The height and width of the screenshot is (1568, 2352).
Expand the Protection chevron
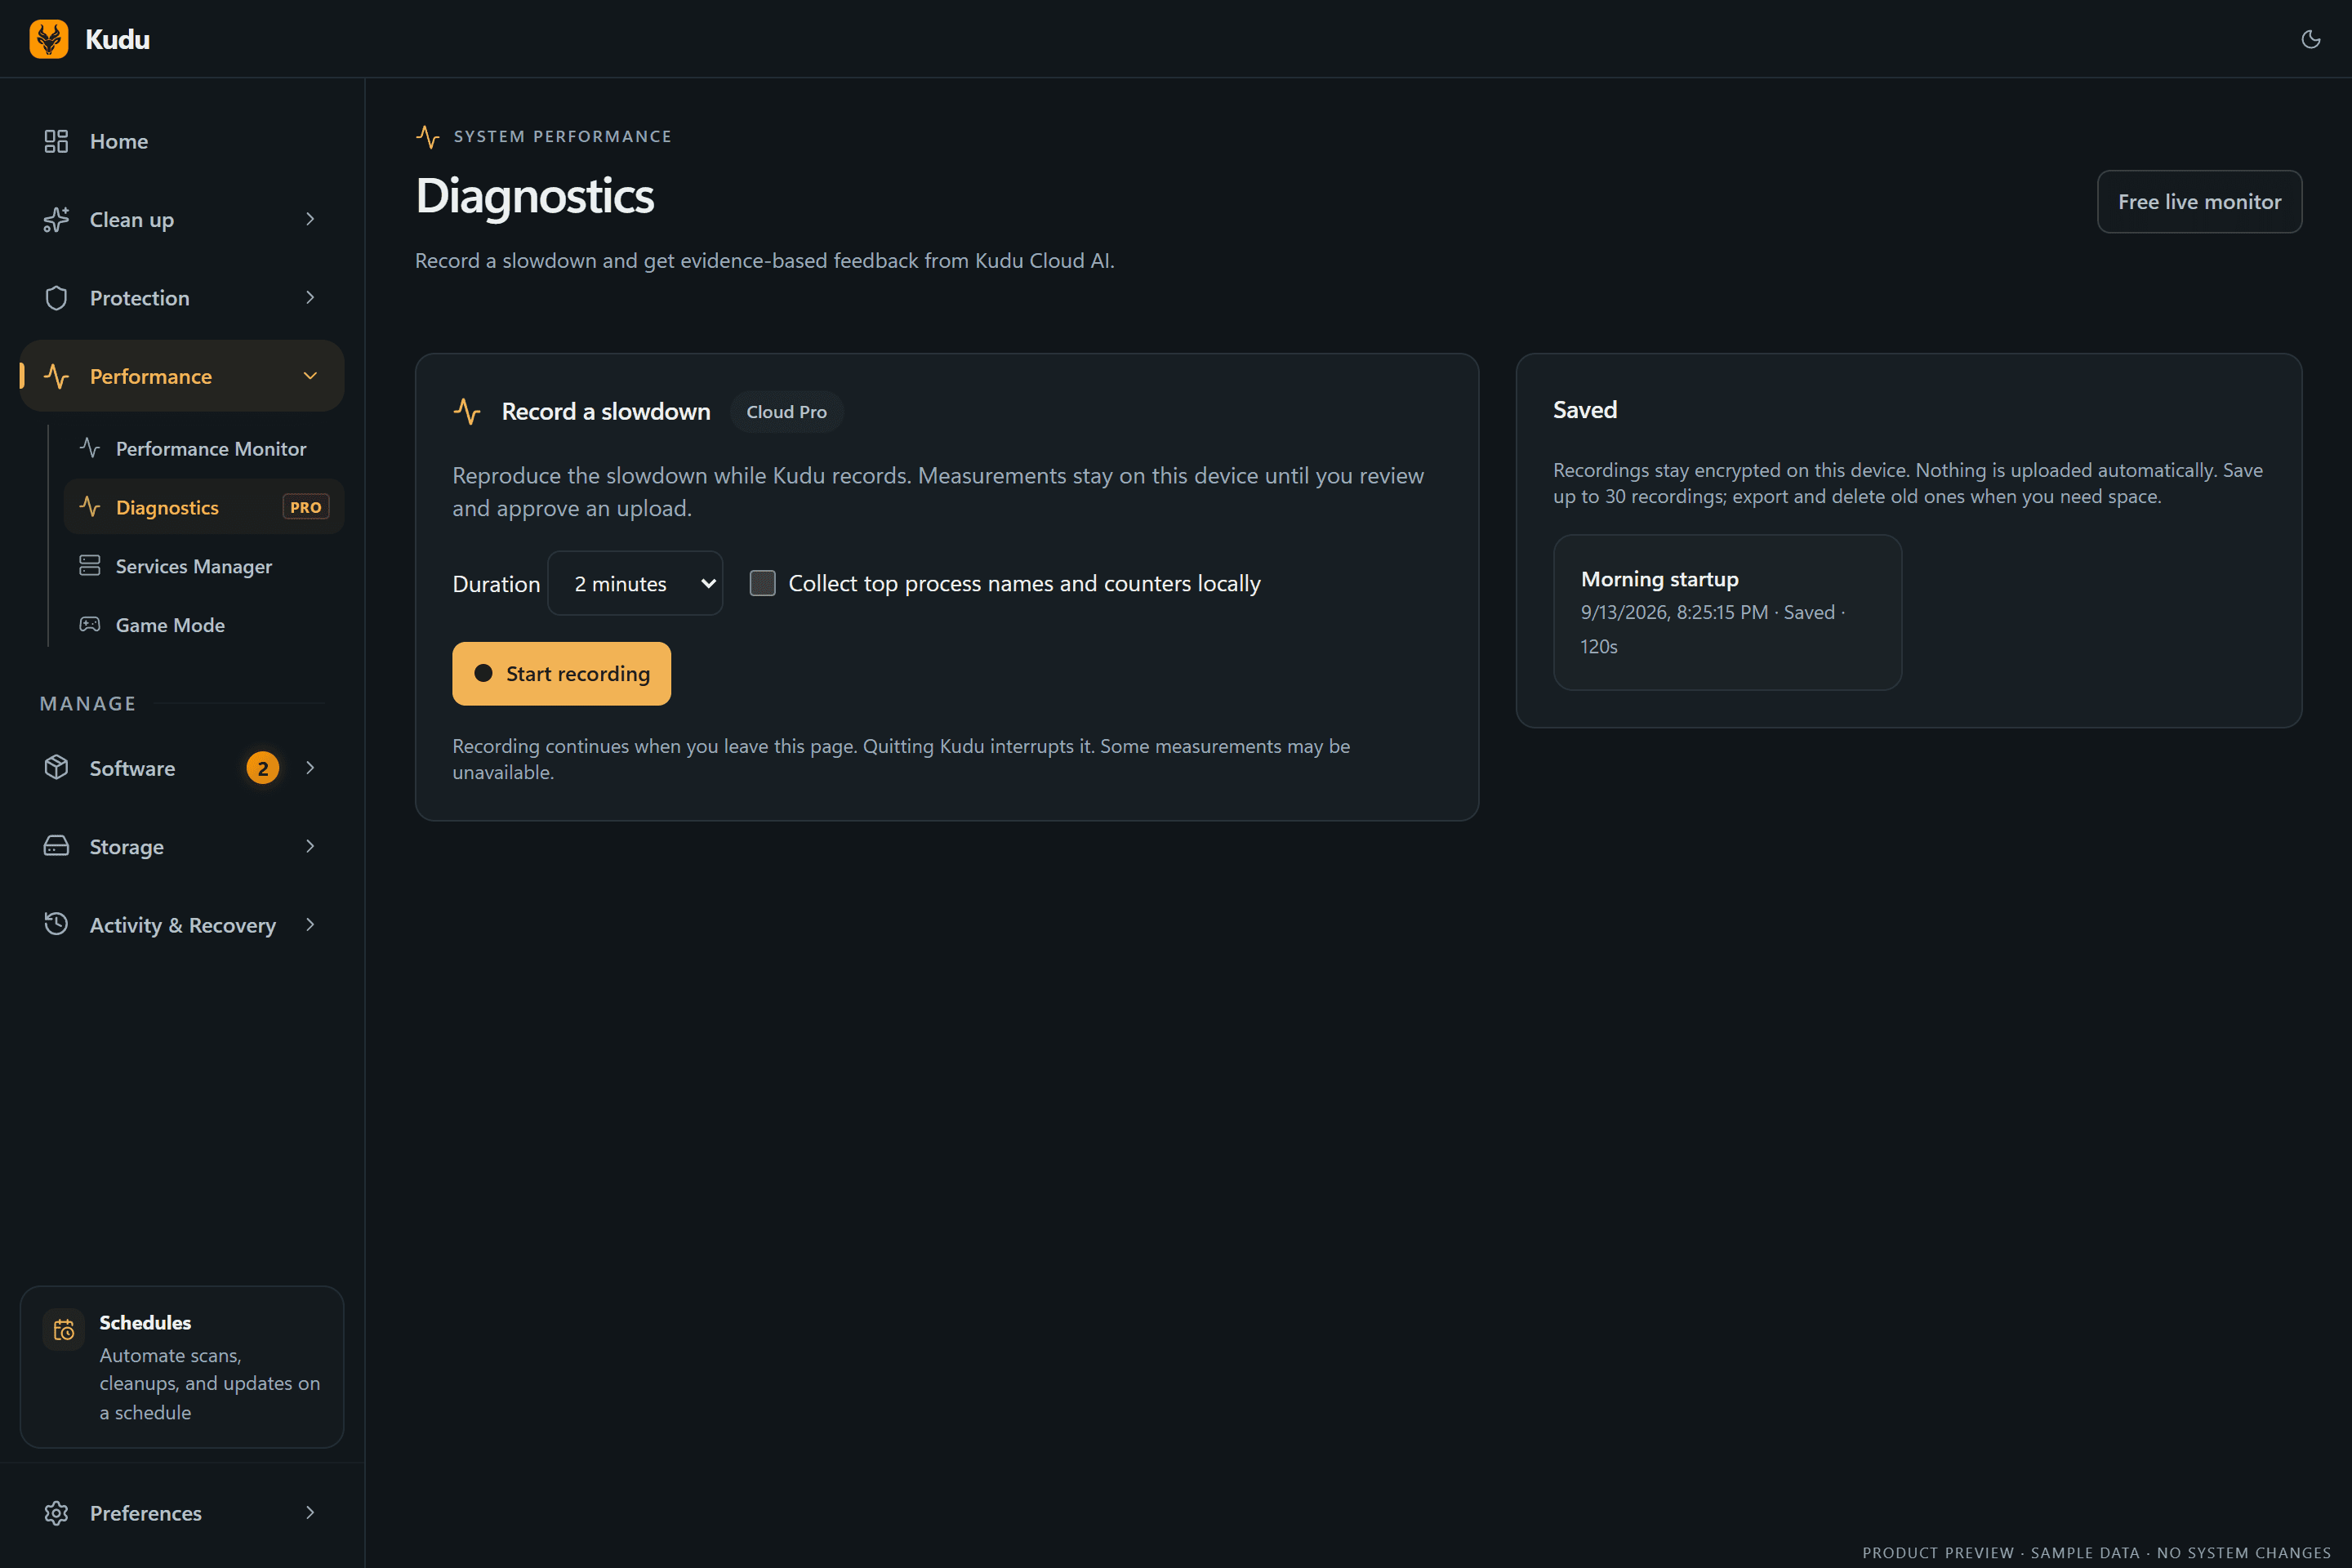click(310, 298)
